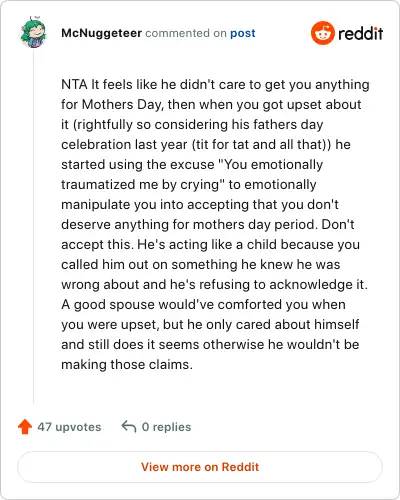Click the words "Mothers Day" in comment
The height and width of the screenshot is (500, 400).
point(122,104)
